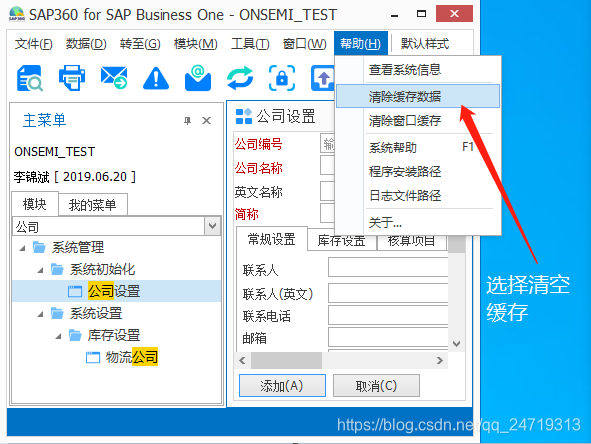Collapse the 系统设置 tree node

pyautogui.click(x=40, y=314)
